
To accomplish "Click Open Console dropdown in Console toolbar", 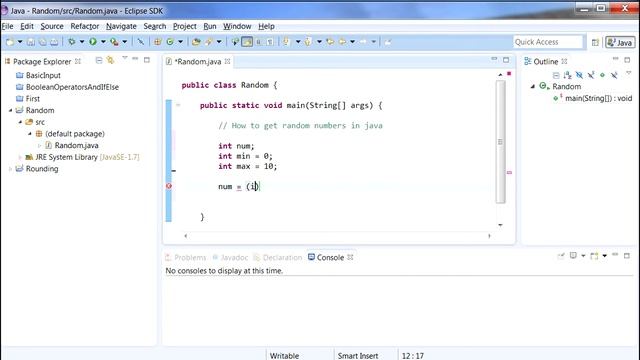I will point(604,256).
